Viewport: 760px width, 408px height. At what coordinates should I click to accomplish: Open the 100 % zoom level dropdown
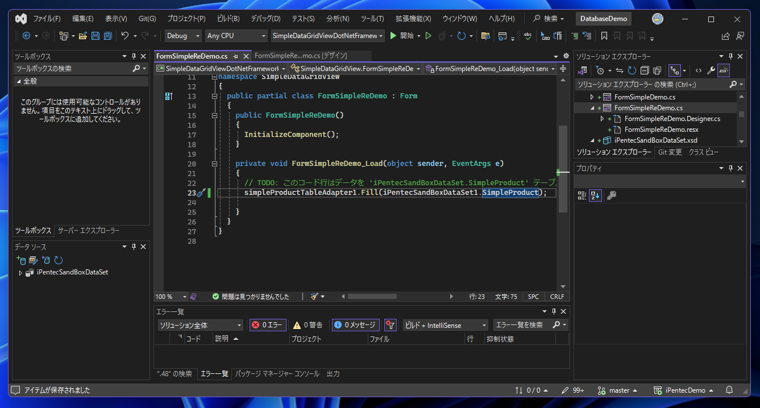[171, 297]
